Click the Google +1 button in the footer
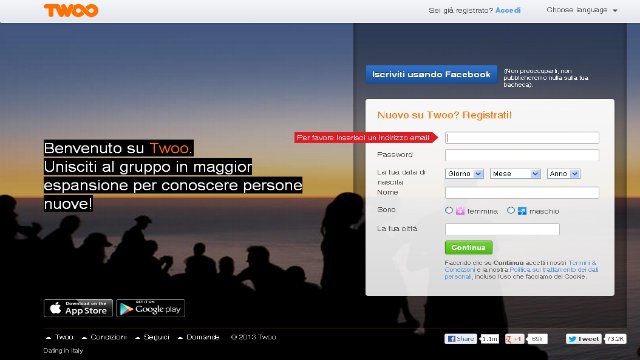 point(514,339)
